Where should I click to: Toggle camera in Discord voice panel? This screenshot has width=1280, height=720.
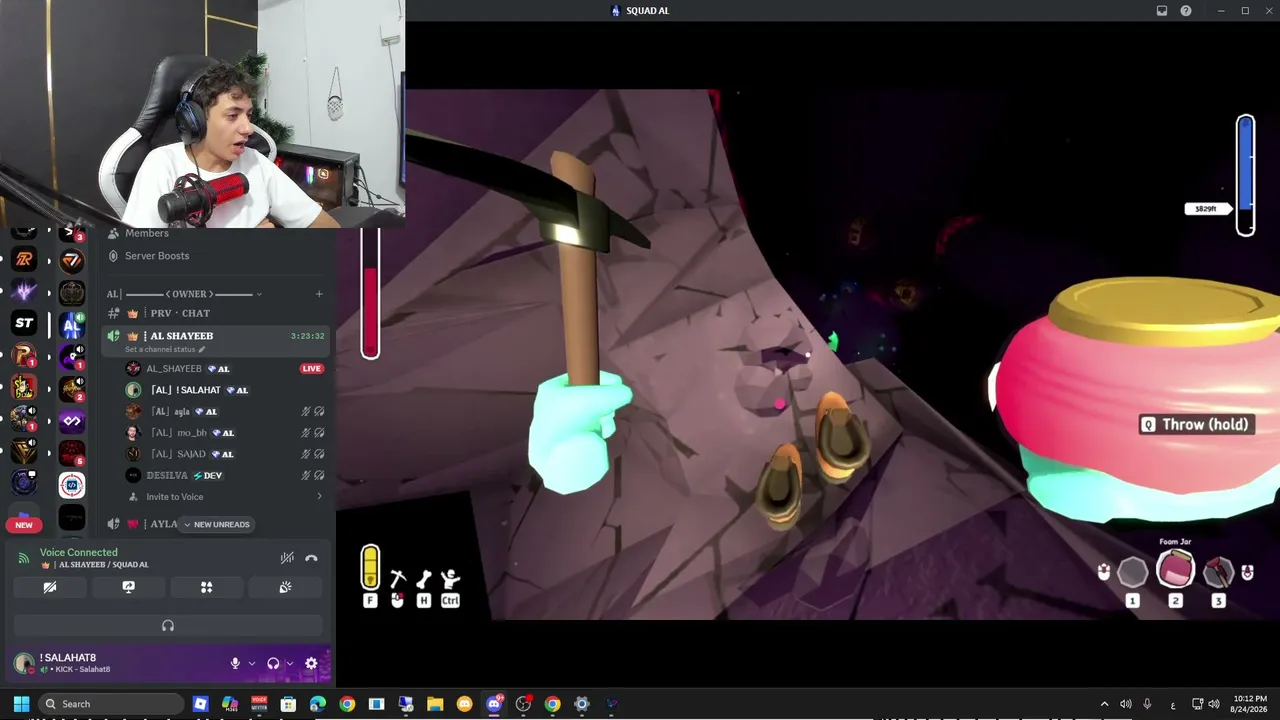click(50, 587)
